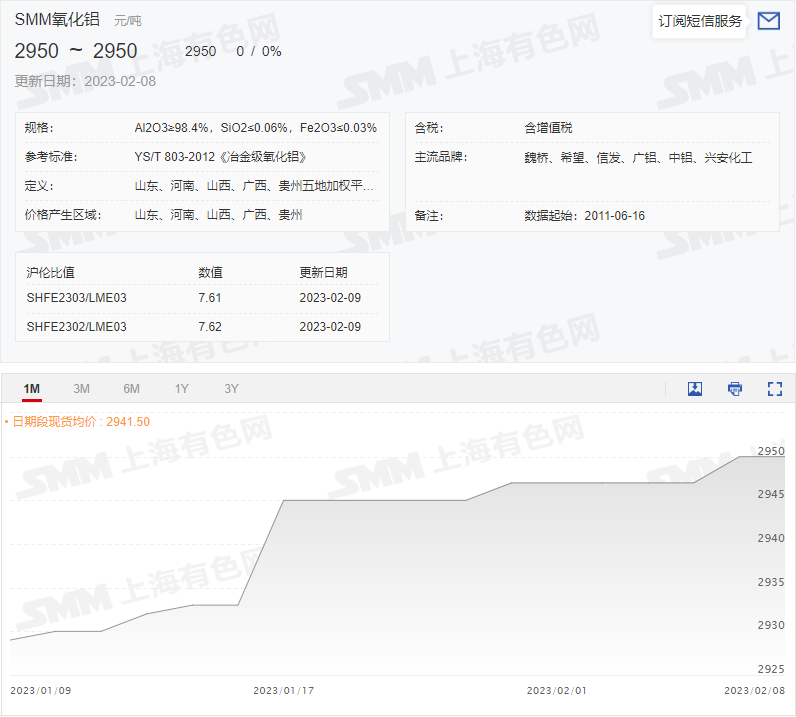The width and height of the screenshot is (796, 717).
Task: Click the truncated 定义 definition text
Action: (x=255, y=186)
